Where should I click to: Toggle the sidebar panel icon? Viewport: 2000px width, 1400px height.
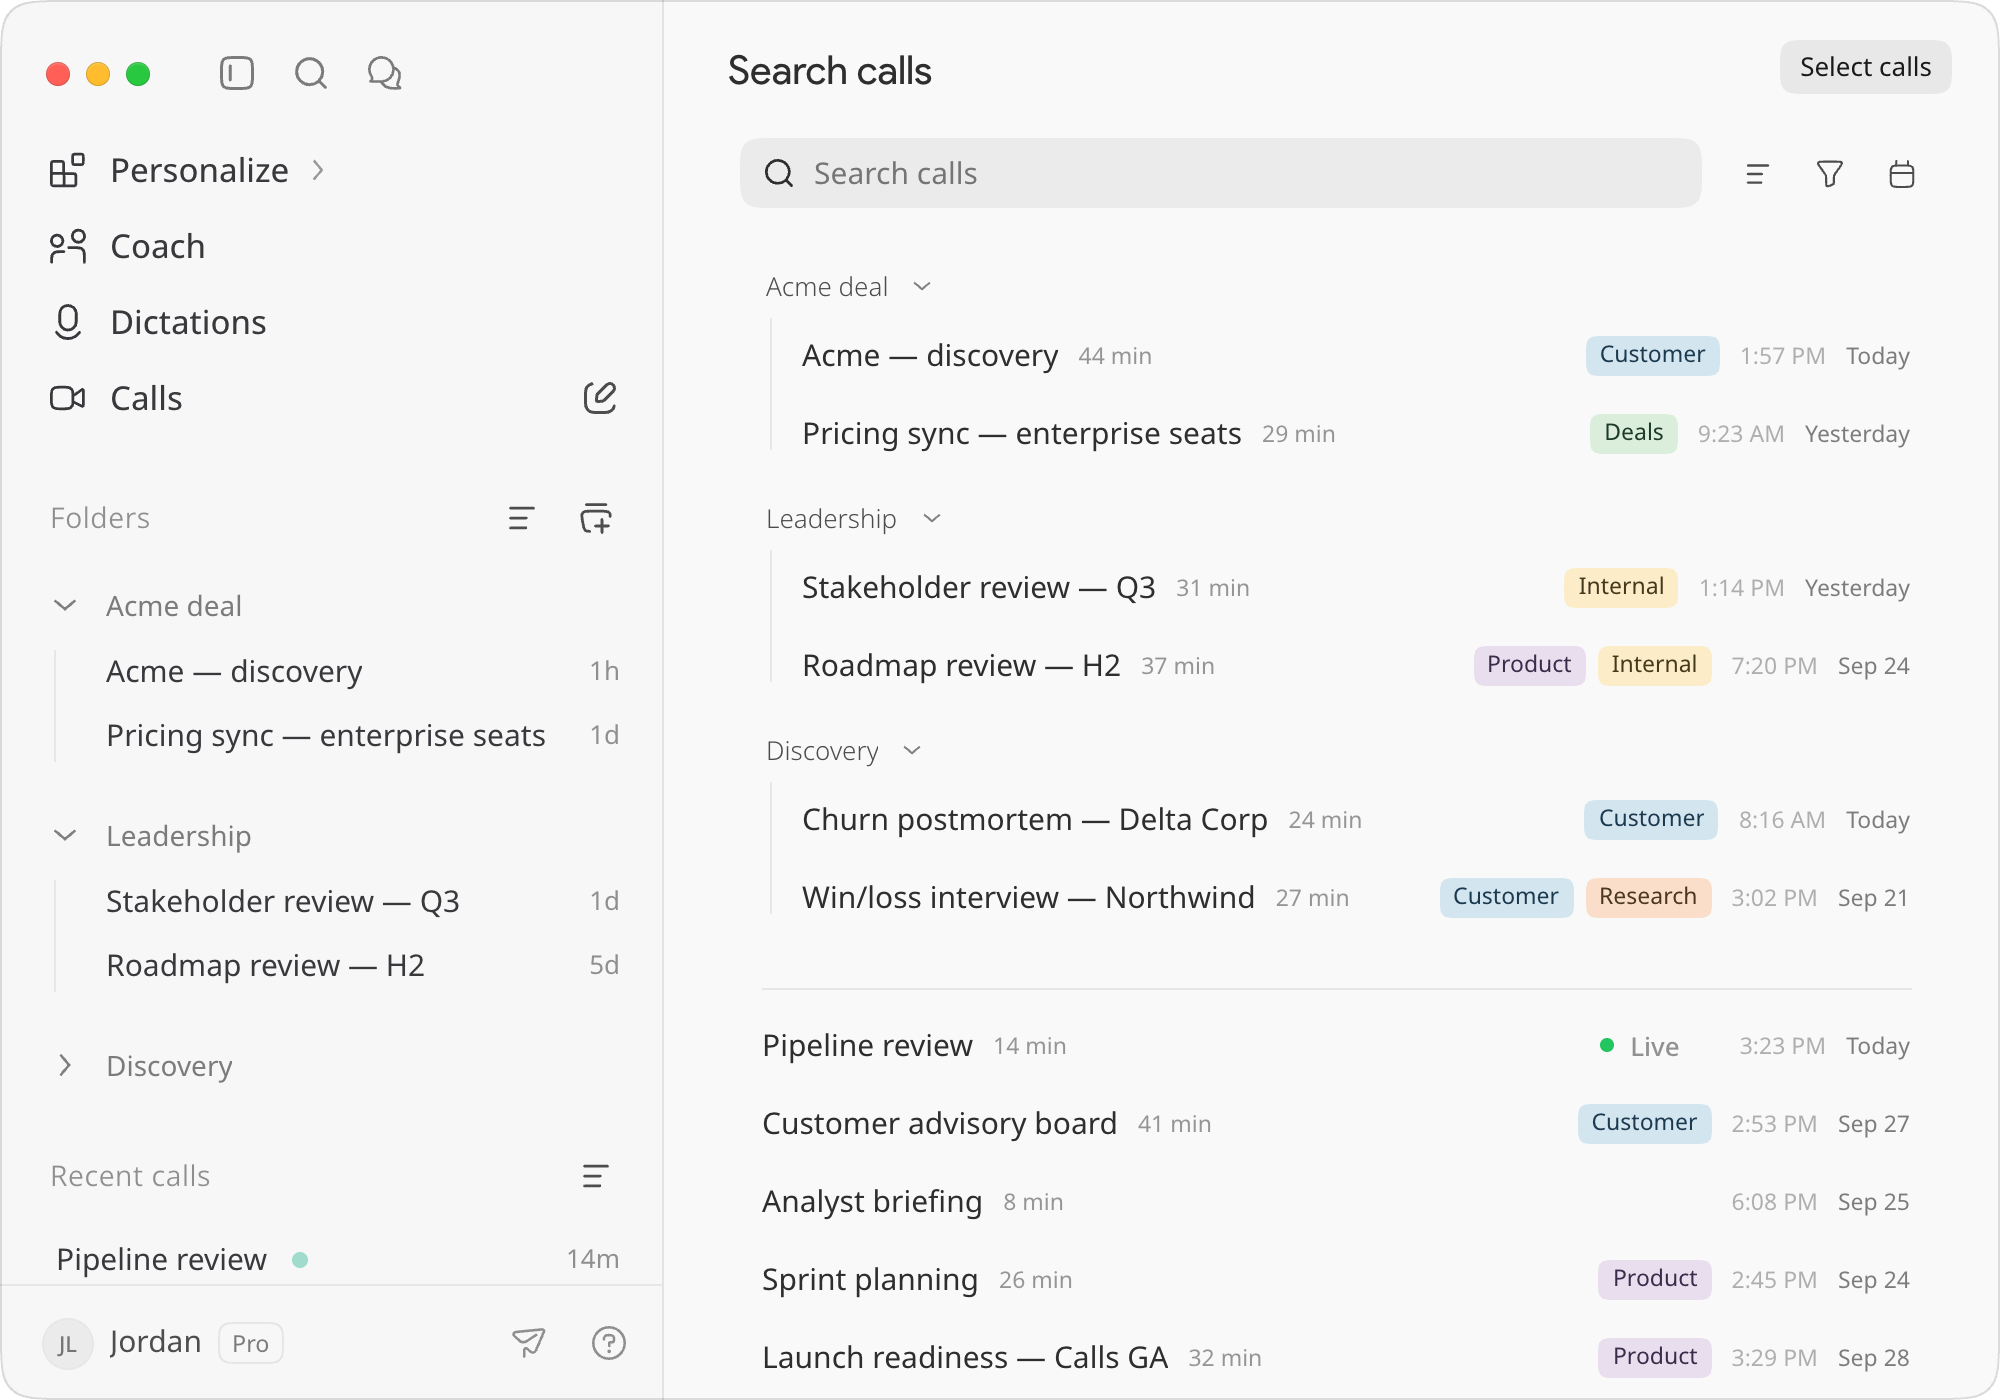[237, 73]
